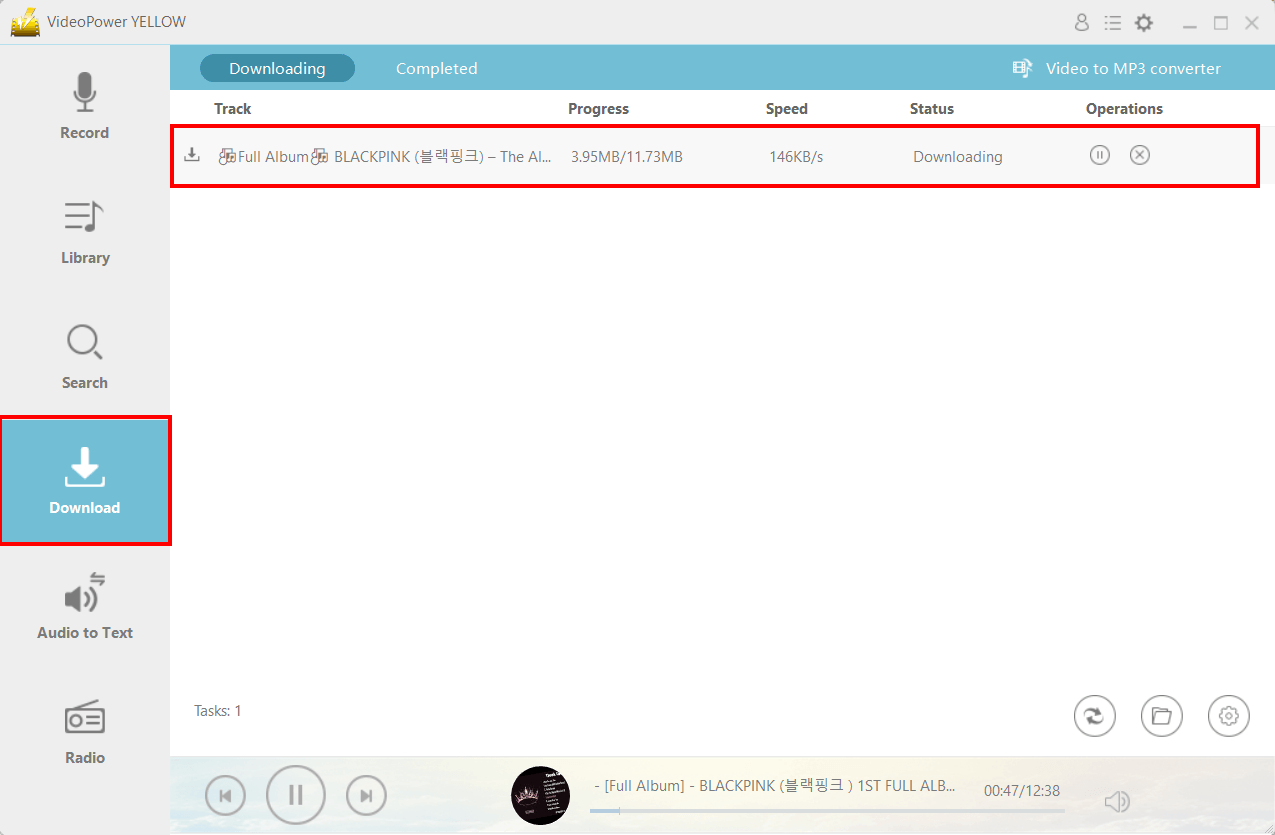The width and height of the screenshot is (1275, 835).
Task: Click the Operations column header
Action: 1124,108
